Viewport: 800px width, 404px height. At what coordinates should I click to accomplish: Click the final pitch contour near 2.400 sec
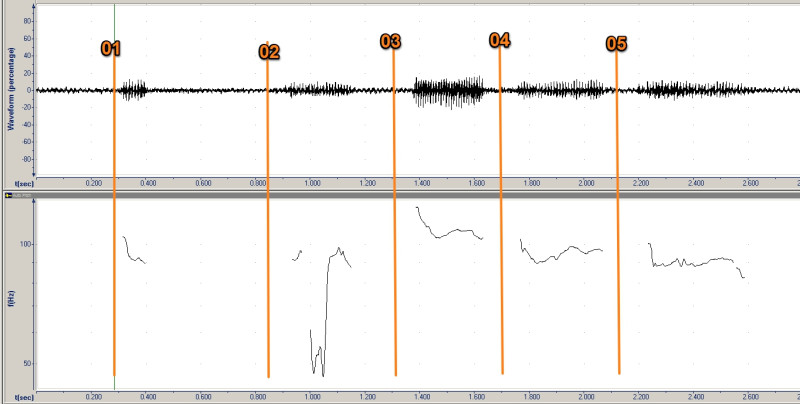coord(696,261)
